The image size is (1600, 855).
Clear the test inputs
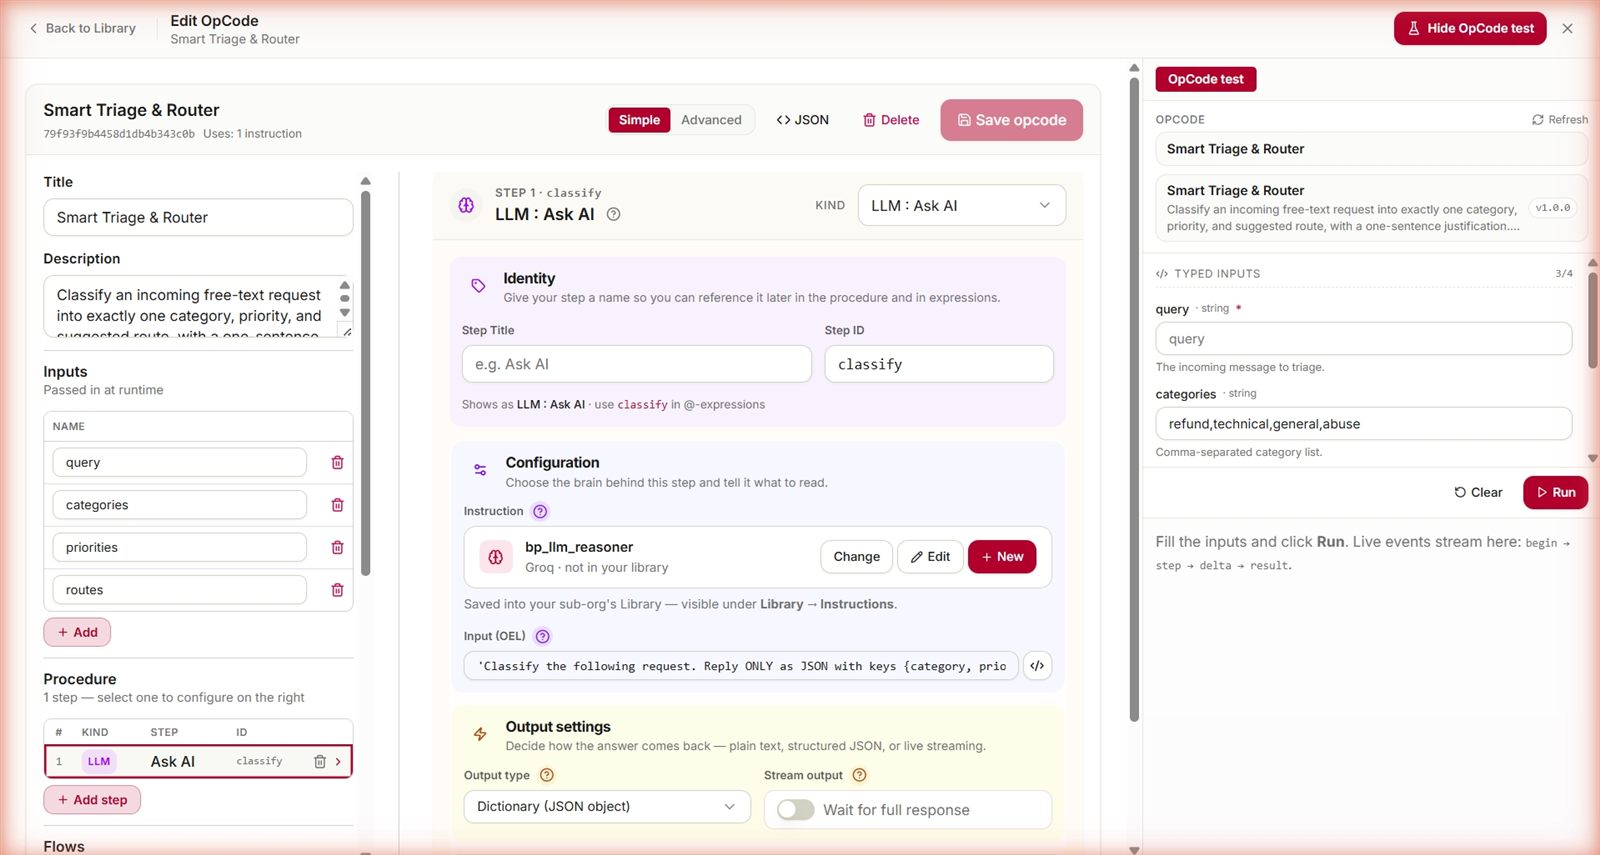tap(1478, 492)
